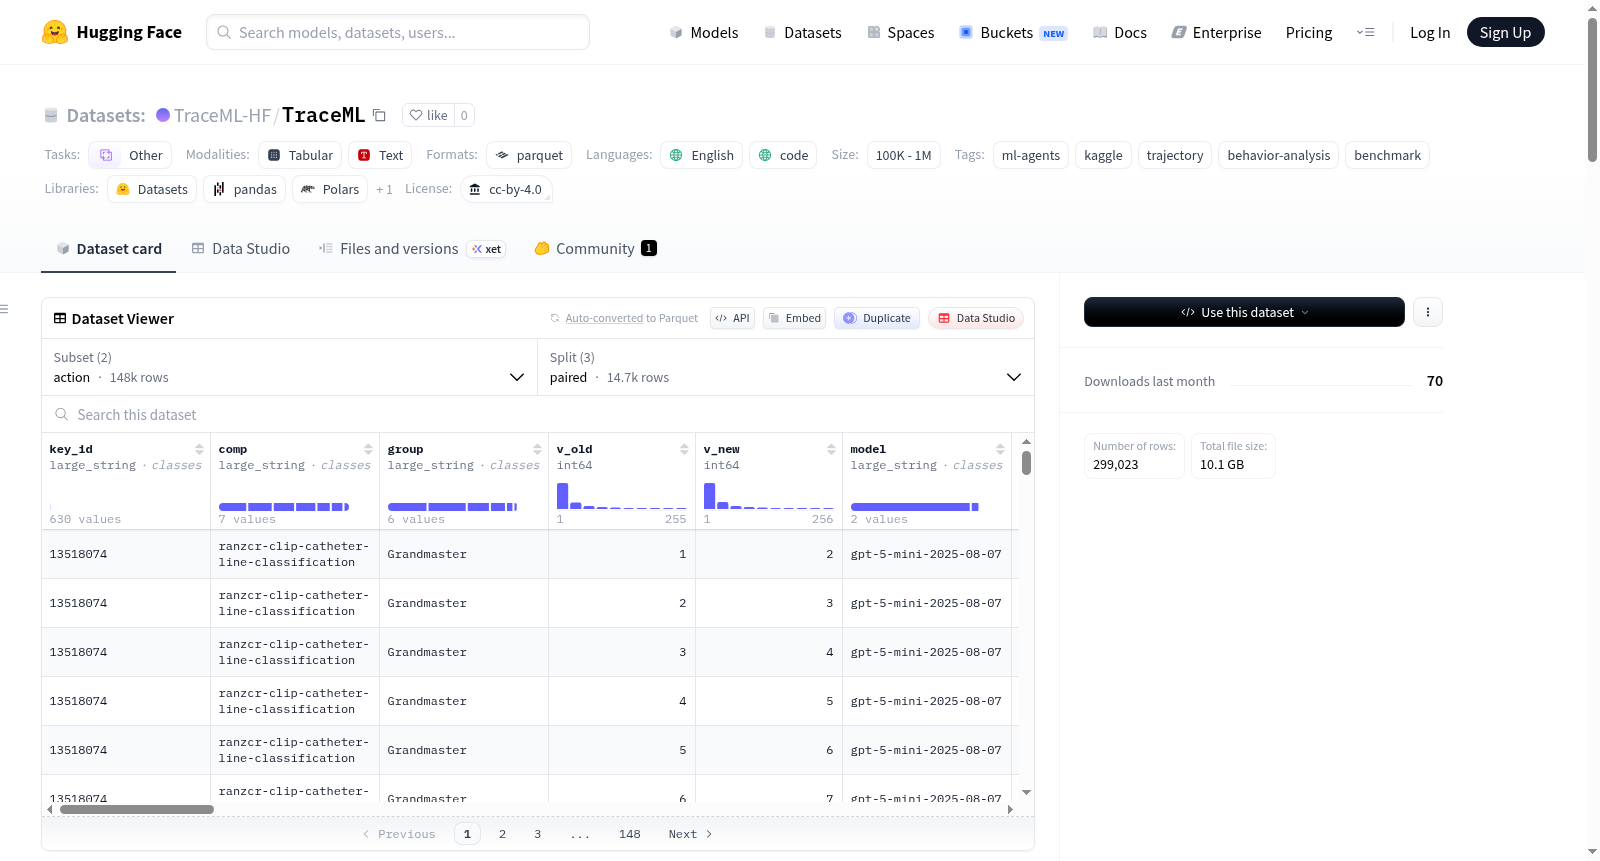Open Buckets in top navigation

[1013, 32]
